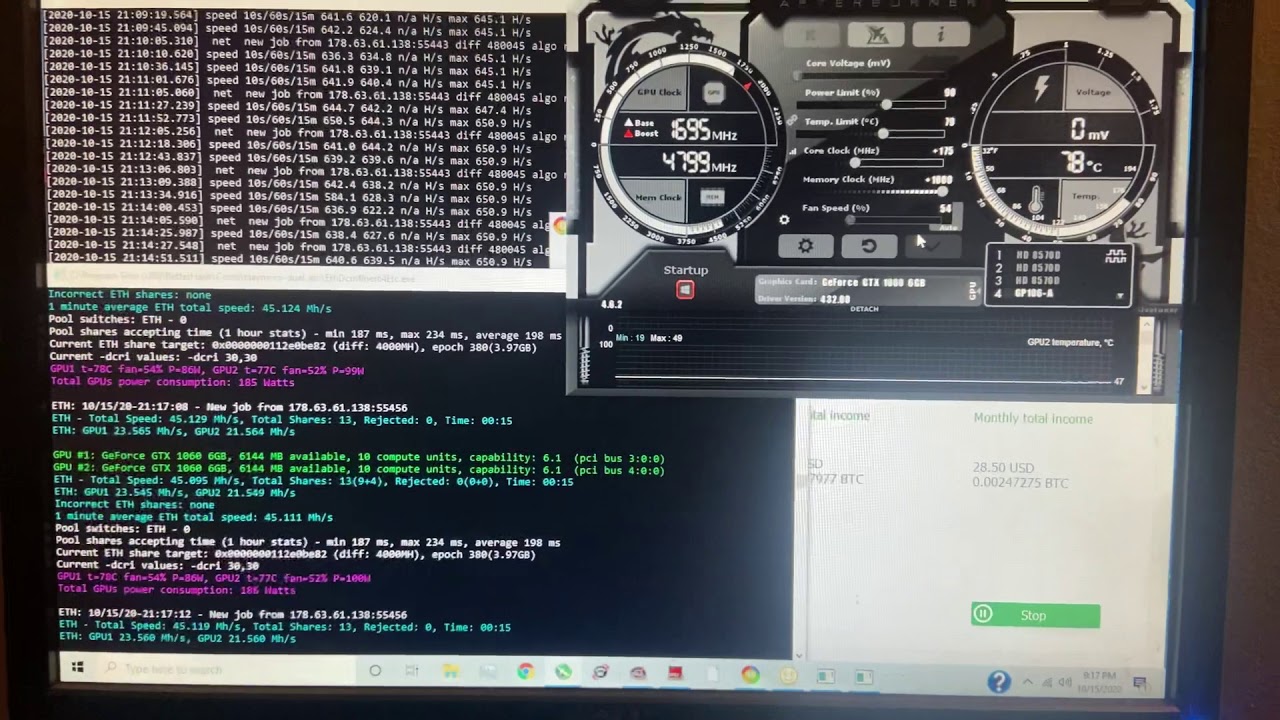Click the square wave icon in the profile panel
Screen dimensions: 1280x720
[1116, 257]
